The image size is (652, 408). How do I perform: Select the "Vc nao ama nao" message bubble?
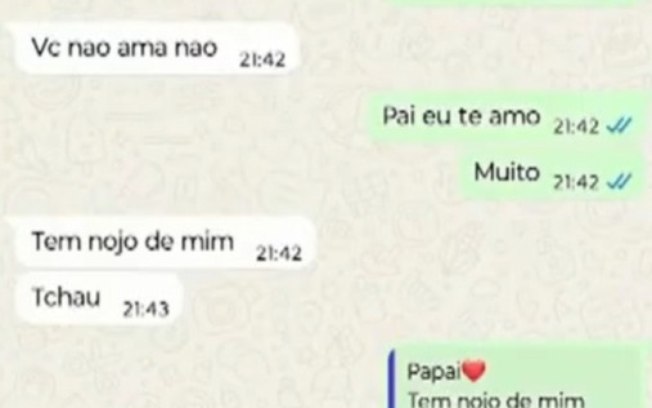coord(156,49)
